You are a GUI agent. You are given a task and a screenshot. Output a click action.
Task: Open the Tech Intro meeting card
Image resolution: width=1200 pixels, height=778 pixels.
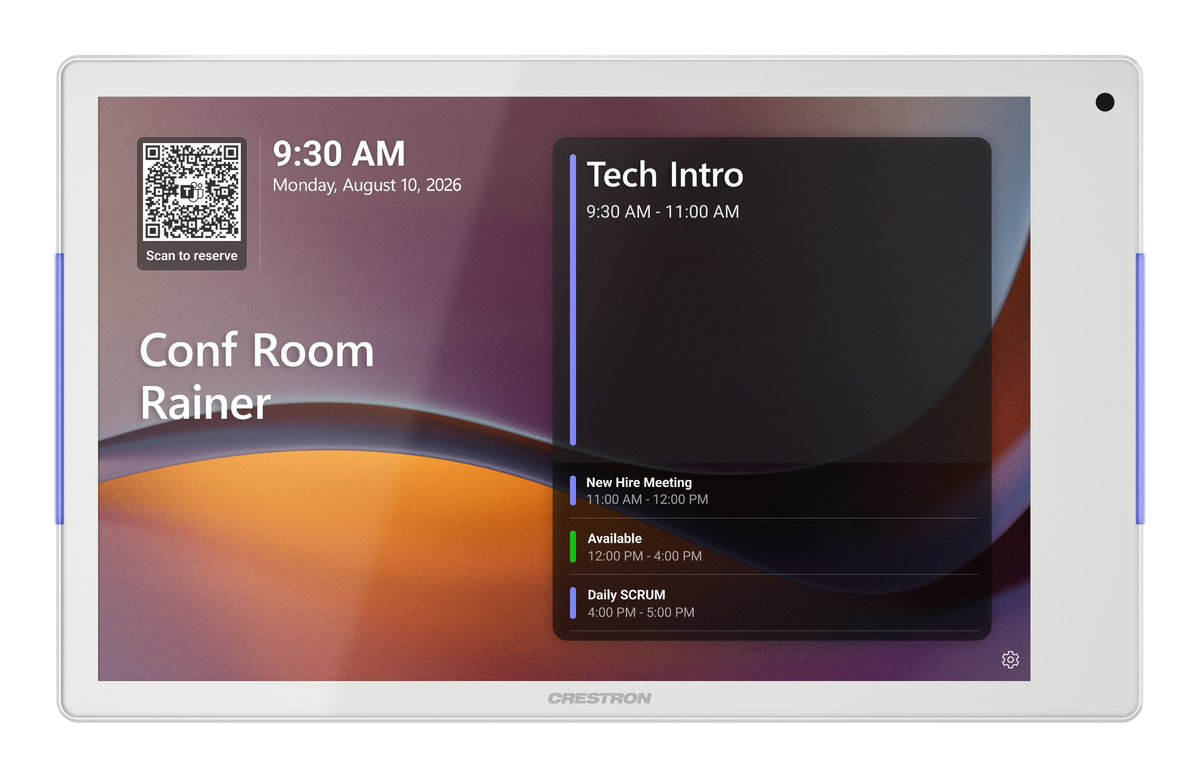pos(772,300)
